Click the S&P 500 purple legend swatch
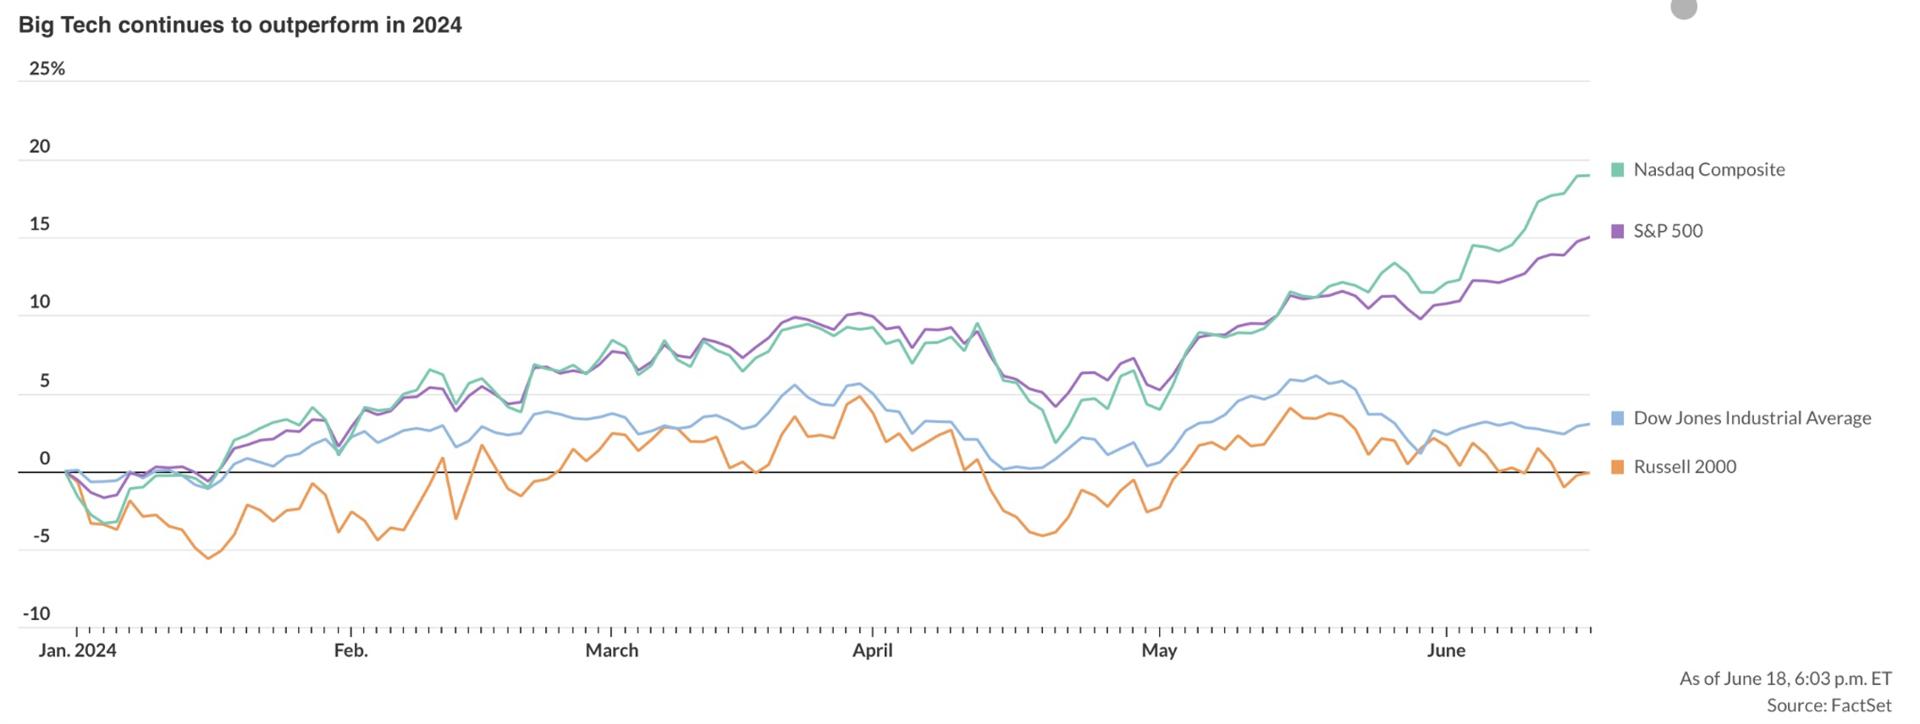The width and height of the screenshot is (1920, 724). tap(1617, 231)
